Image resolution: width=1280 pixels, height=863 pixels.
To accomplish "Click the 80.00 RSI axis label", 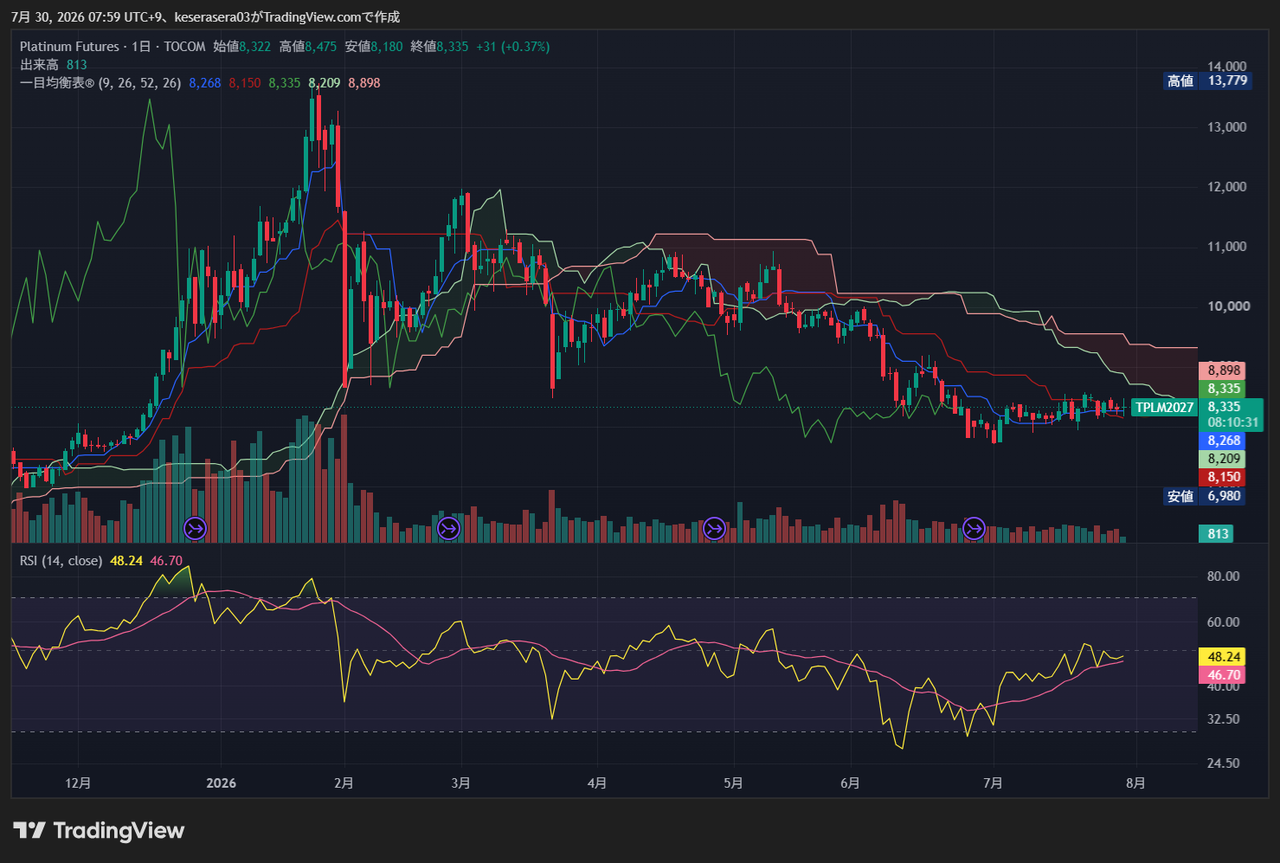I will [x=1224, y=577].
